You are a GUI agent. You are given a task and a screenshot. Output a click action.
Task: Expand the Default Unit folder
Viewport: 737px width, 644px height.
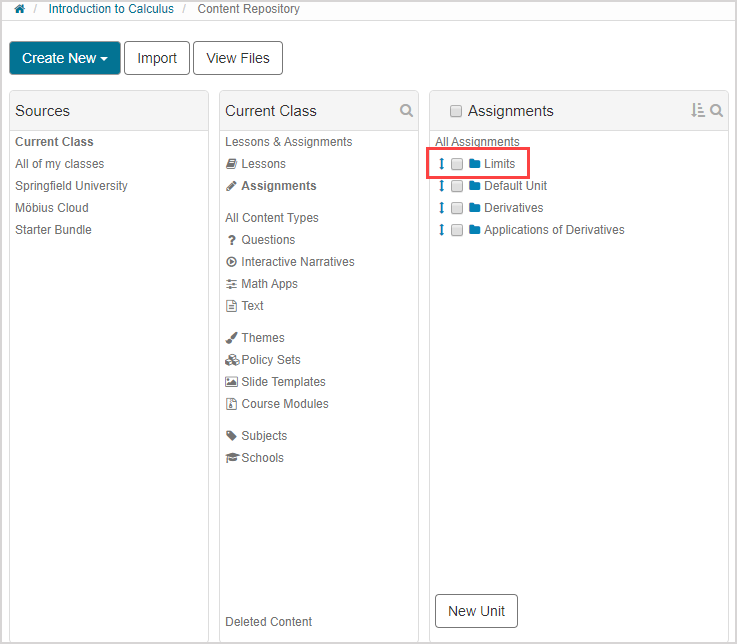514,186
